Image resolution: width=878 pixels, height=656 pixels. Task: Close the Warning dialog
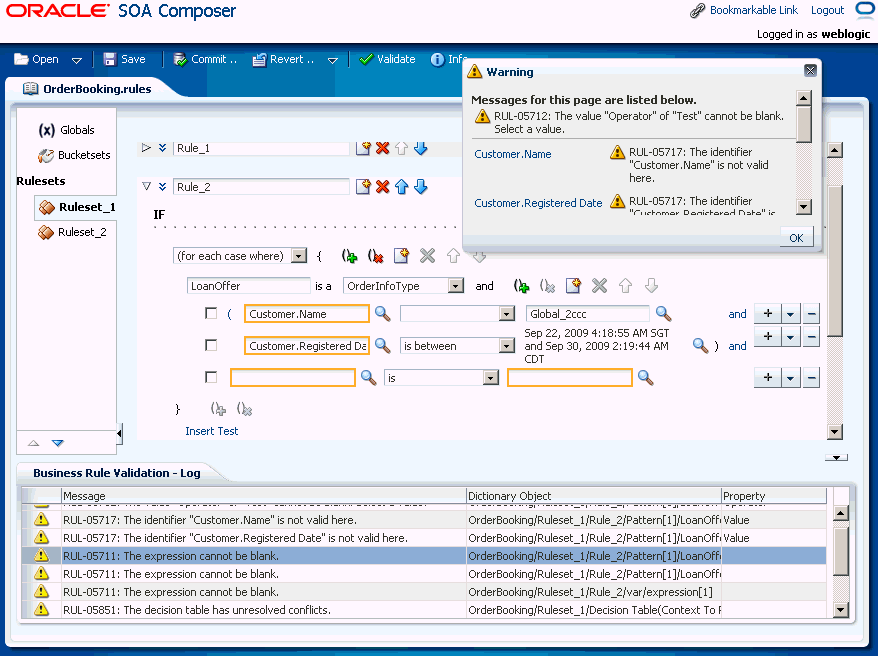pos(810,71)
